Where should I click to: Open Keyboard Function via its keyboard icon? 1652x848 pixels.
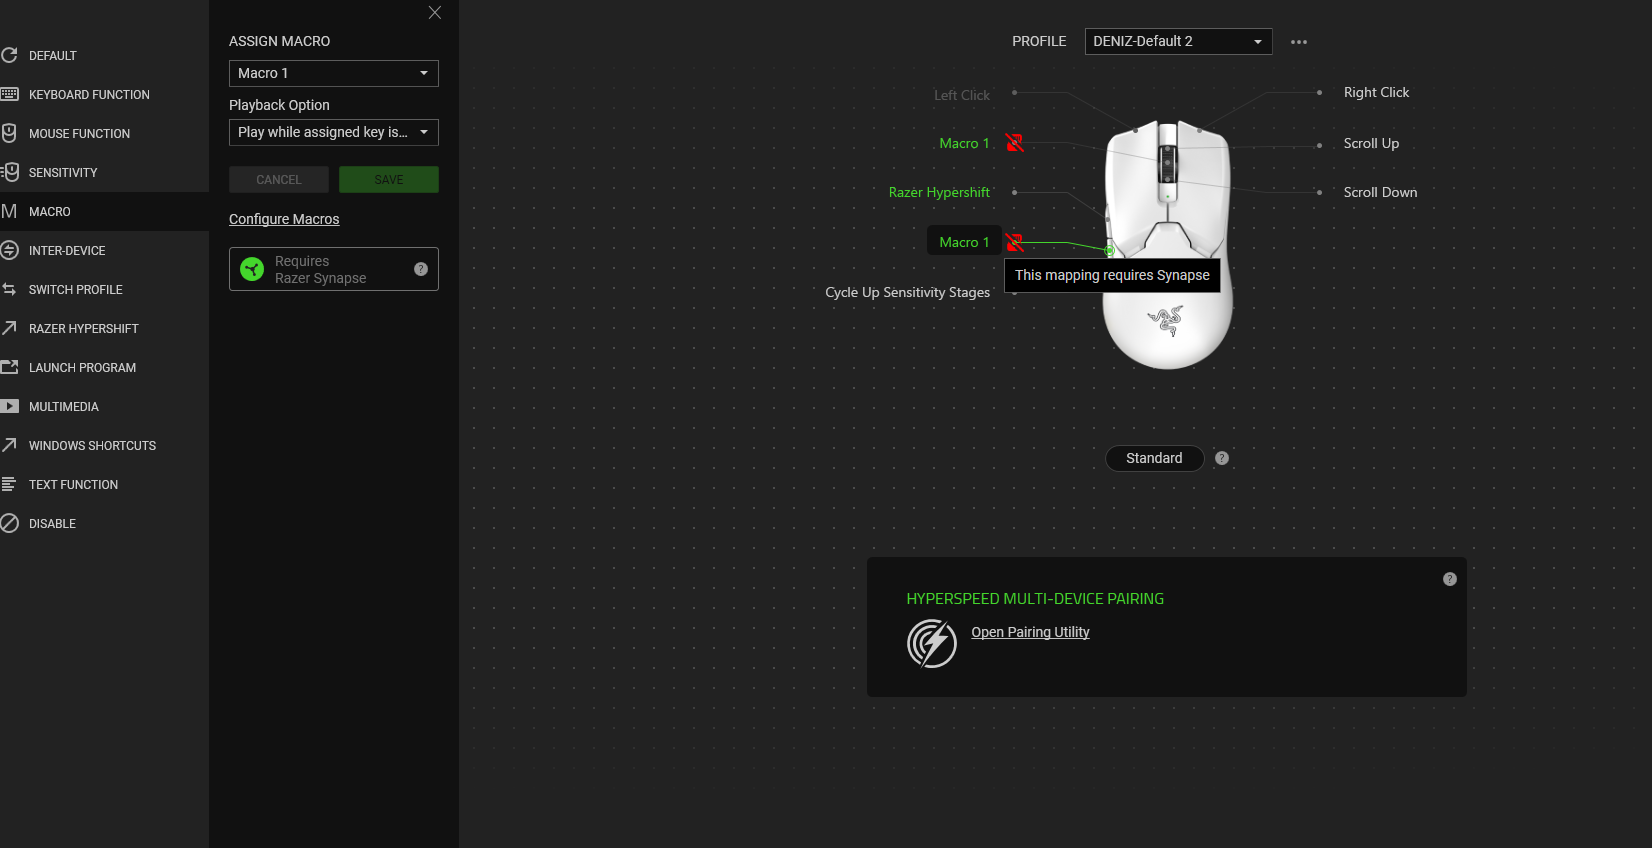tap(9, 94)
